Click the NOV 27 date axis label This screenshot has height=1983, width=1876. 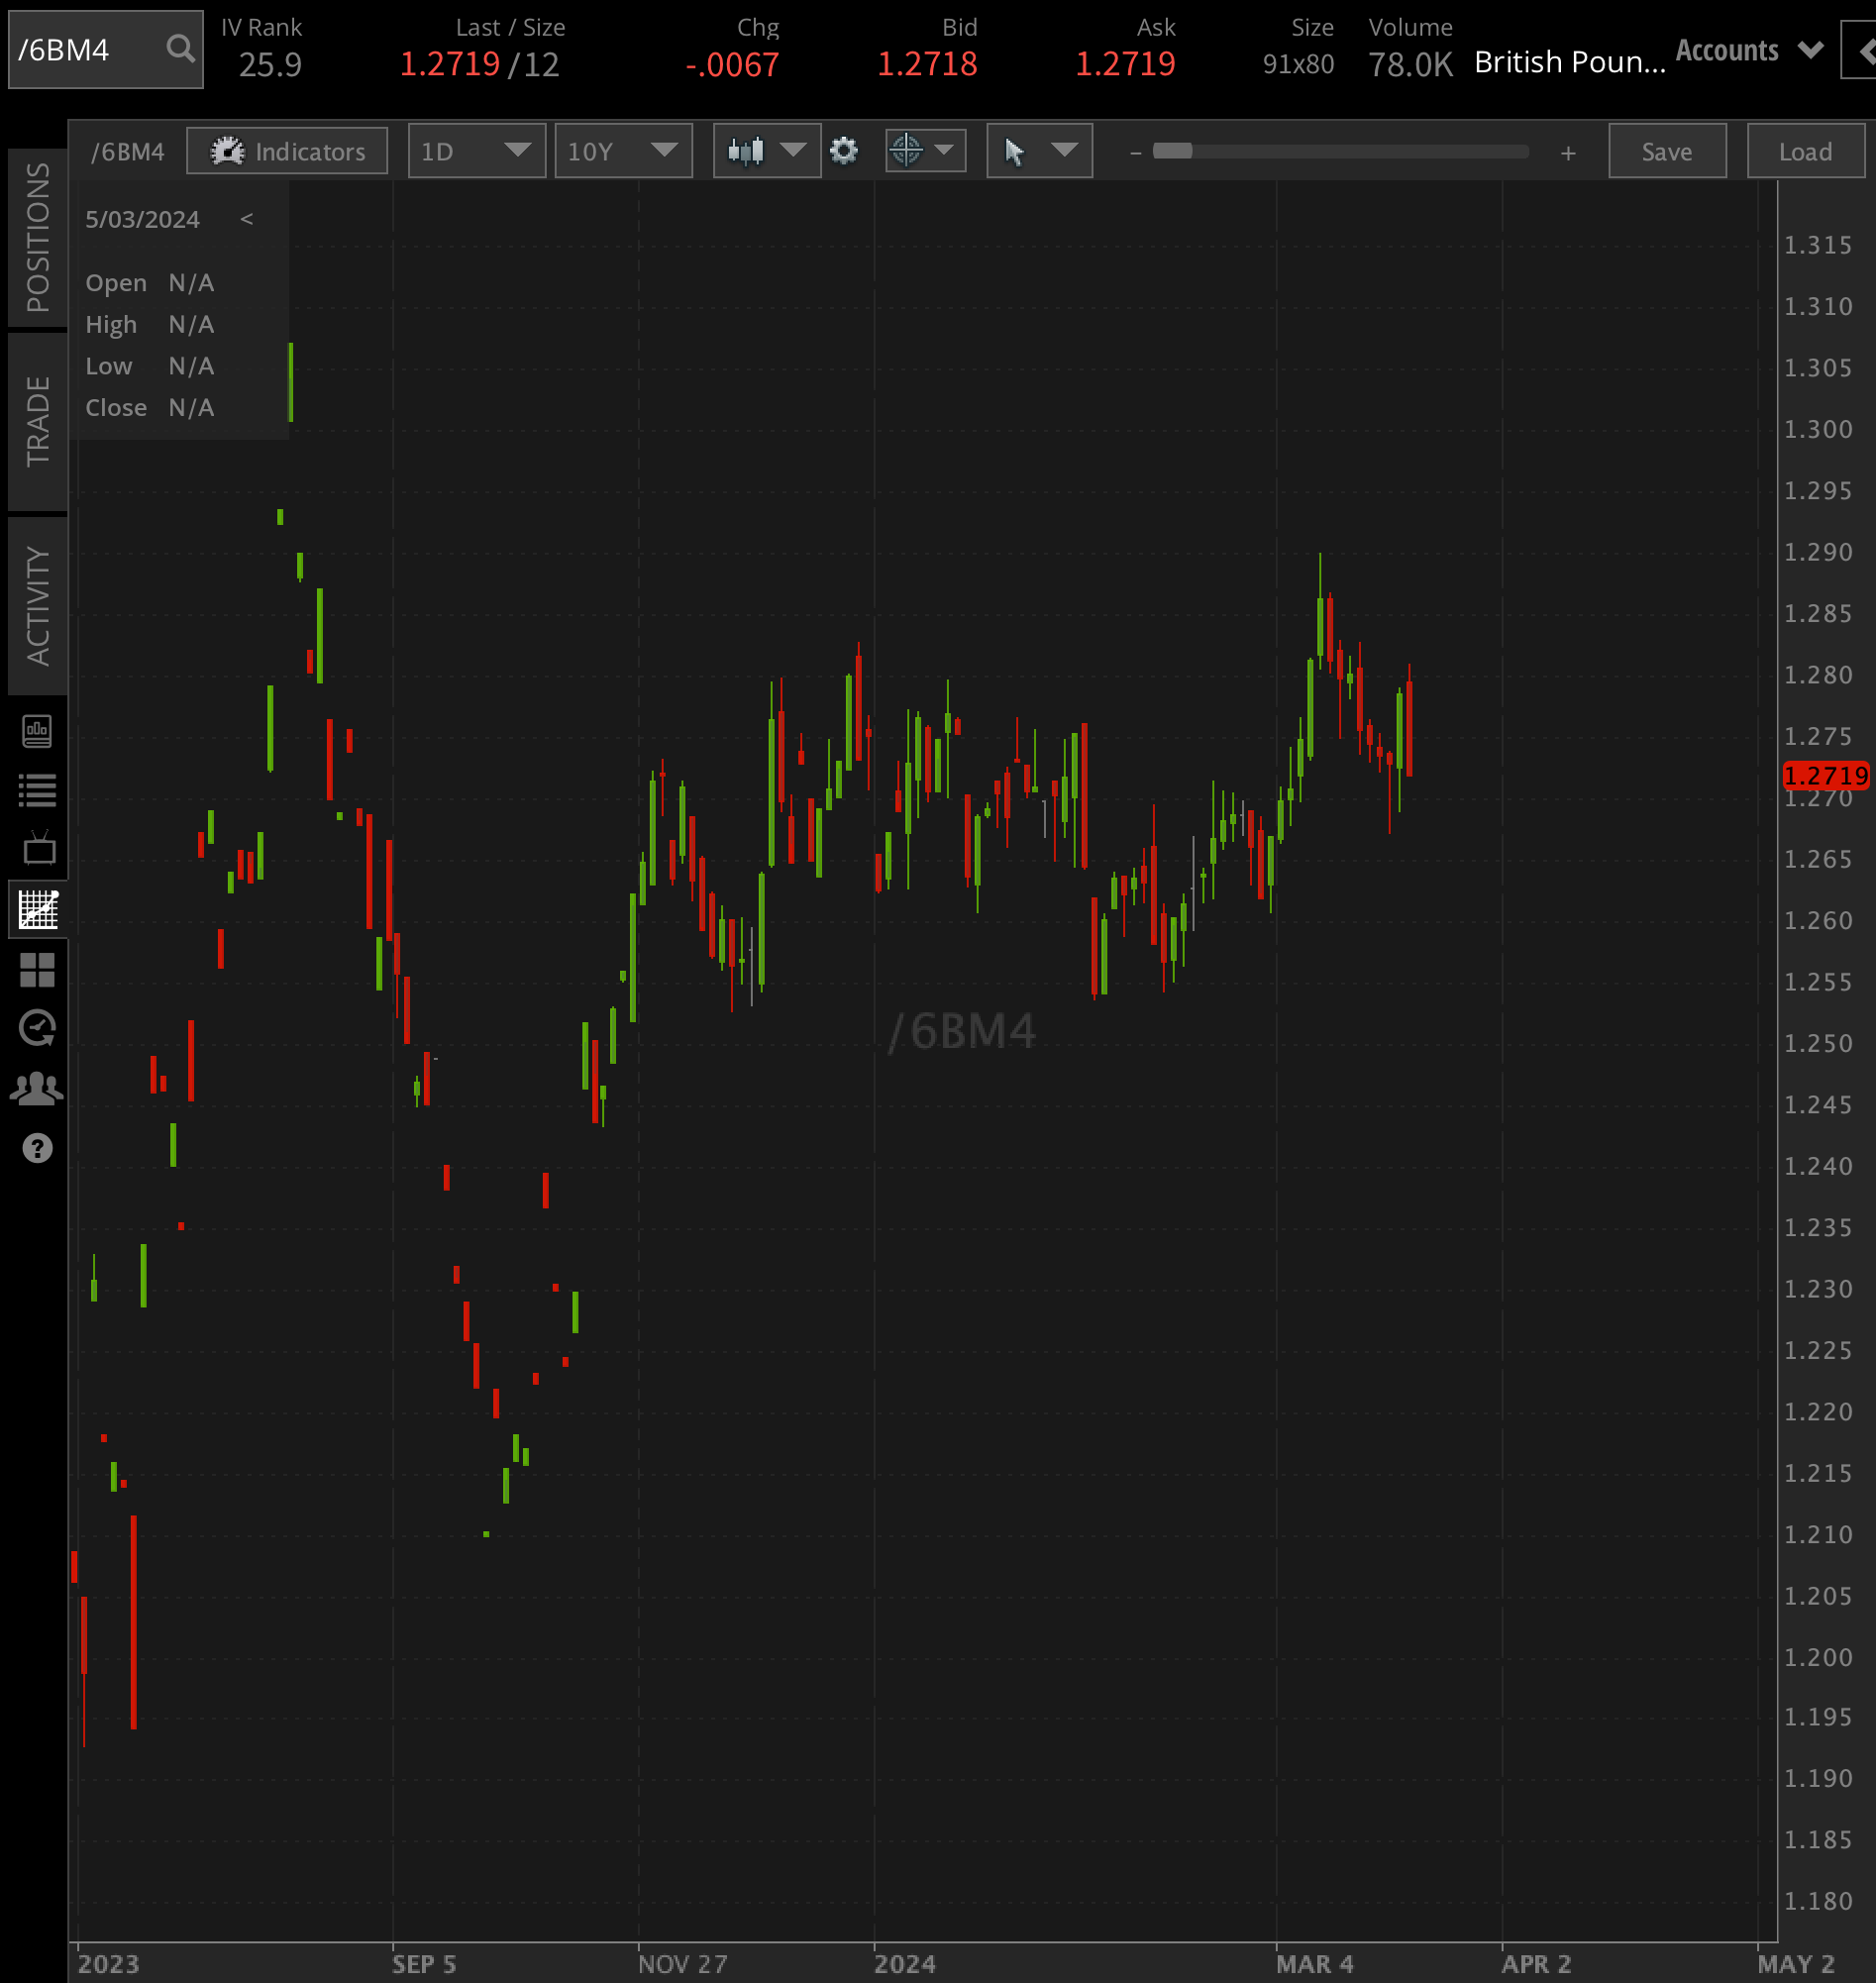pos(683,1964)
